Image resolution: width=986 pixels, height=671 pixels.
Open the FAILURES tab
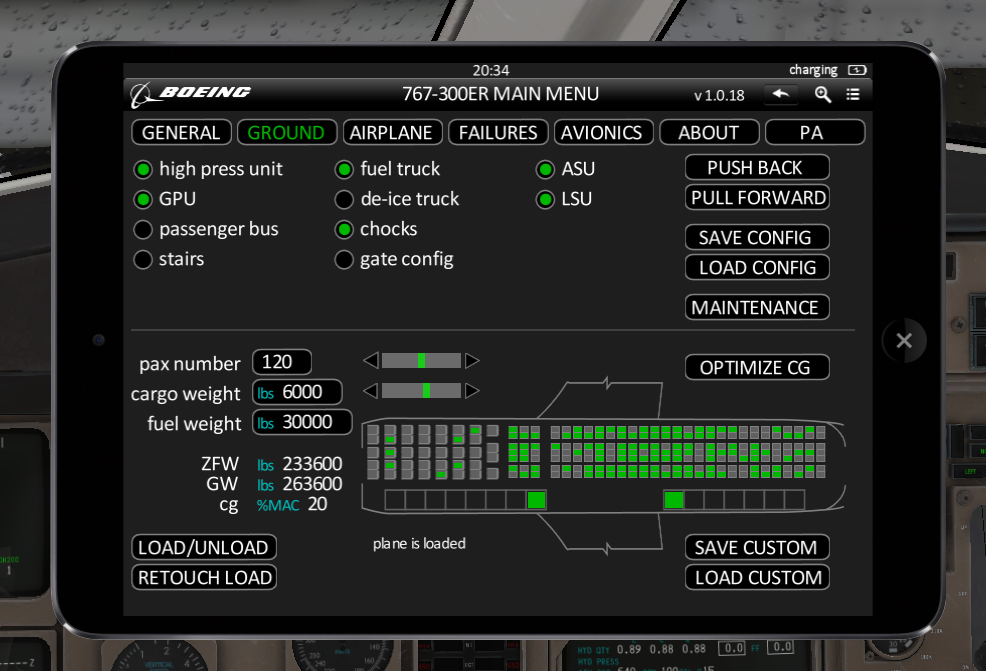(x=498, y=132)
